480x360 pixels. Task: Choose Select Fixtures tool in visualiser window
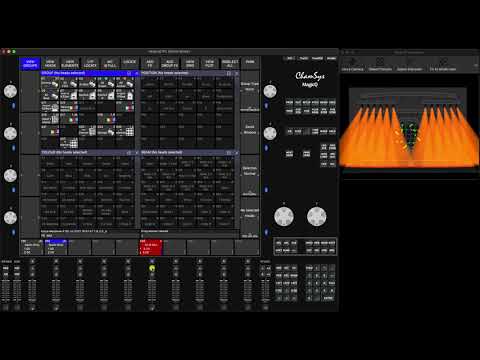(380, 64)
